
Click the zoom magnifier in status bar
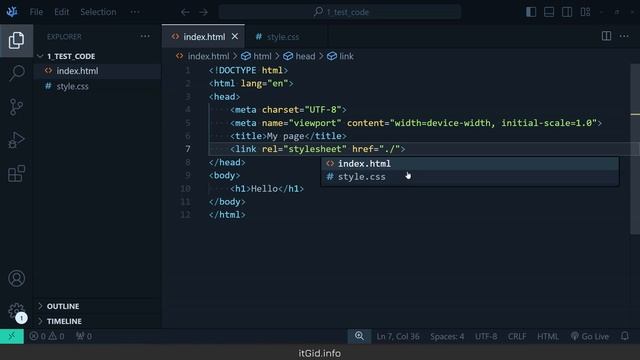pyautogui.click(x=359, y=336)
